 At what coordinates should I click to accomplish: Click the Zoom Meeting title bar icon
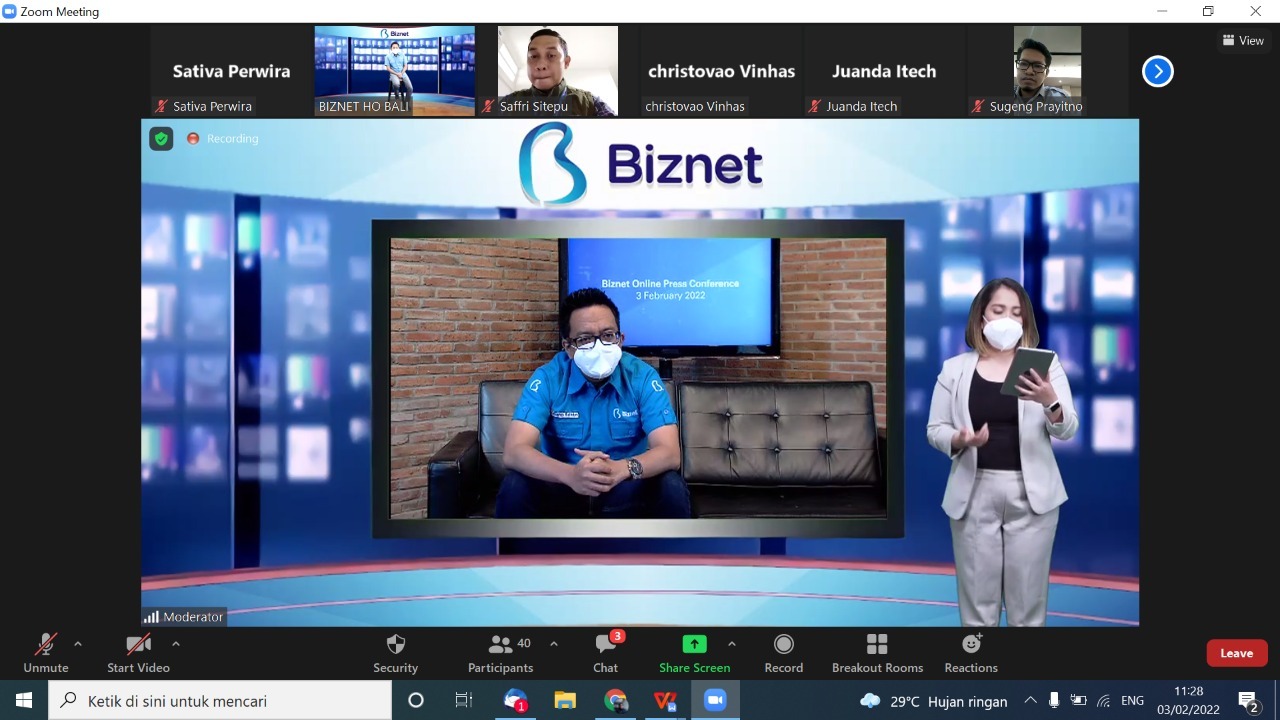click(x=10, y=11)
